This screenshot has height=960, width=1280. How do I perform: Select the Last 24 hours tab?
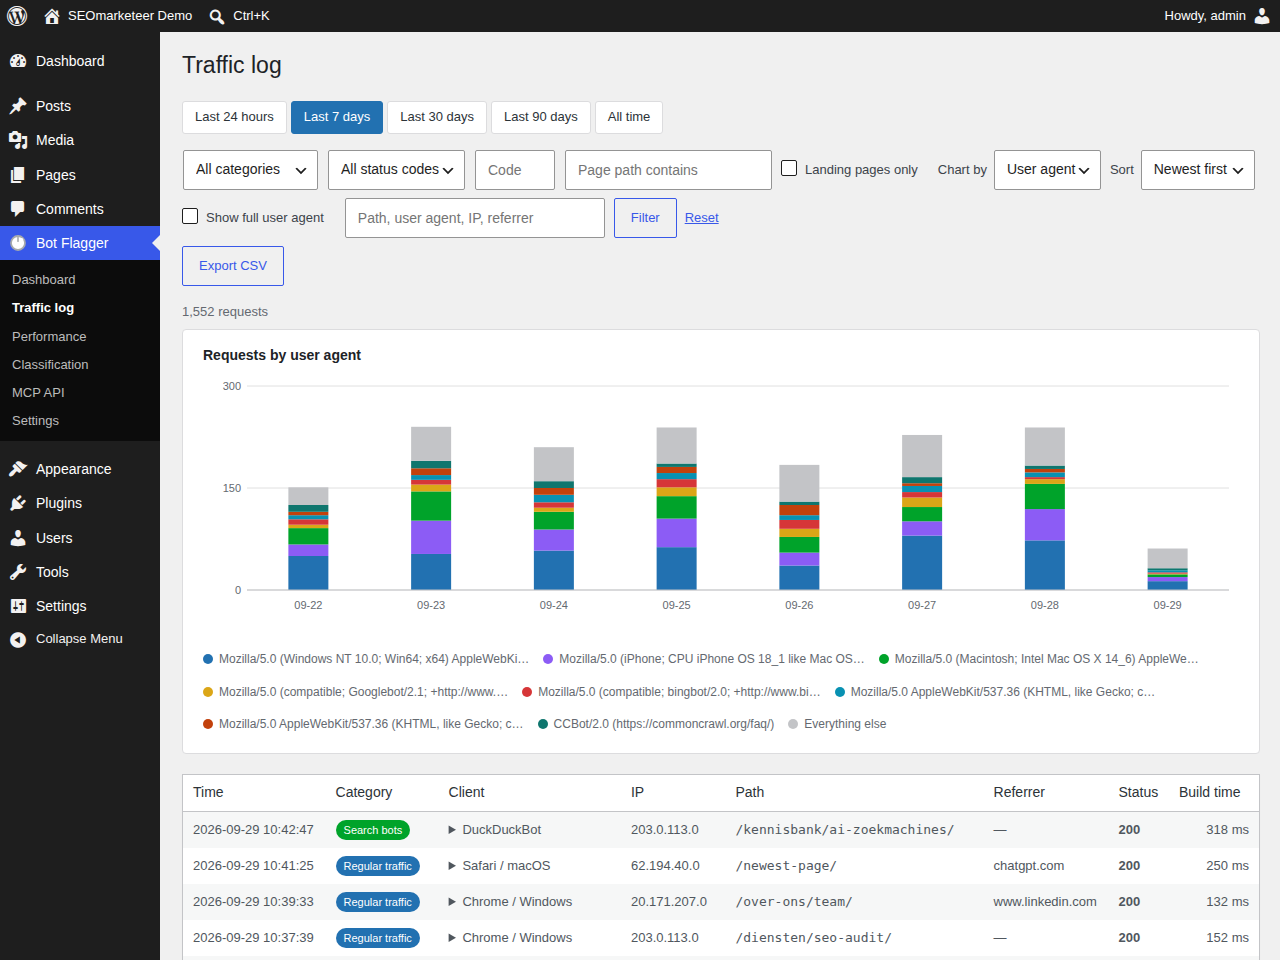point(234,117)
